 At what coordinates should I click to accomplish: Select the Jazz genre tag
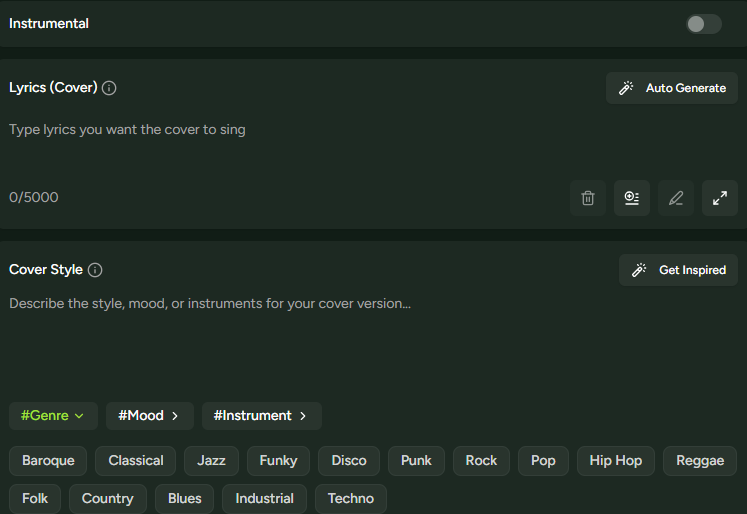pyautogui.click(x=211, y=461)
